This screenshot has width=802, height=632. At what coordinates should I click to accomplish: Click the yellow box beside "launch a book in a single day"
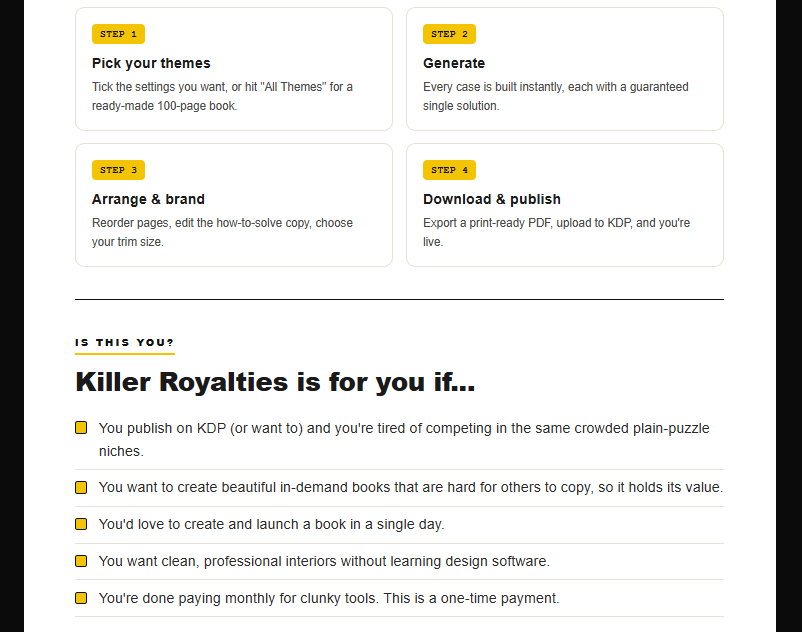(x=81, y=524)
